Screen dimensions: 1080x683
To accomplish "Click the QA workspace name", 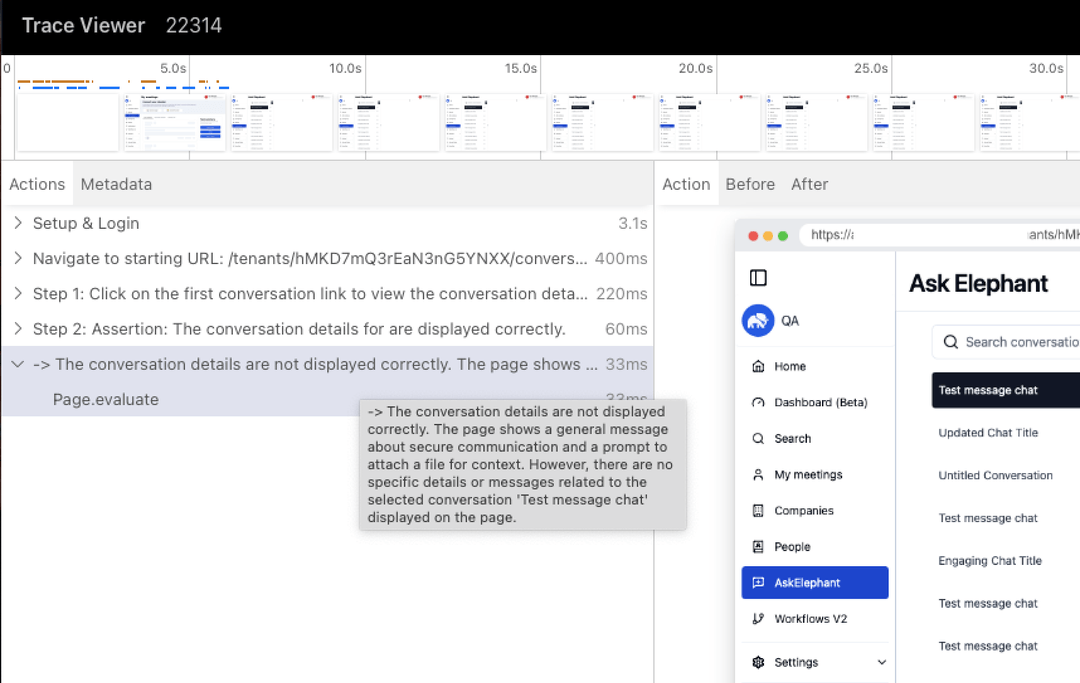I will (x=789, y=321).
